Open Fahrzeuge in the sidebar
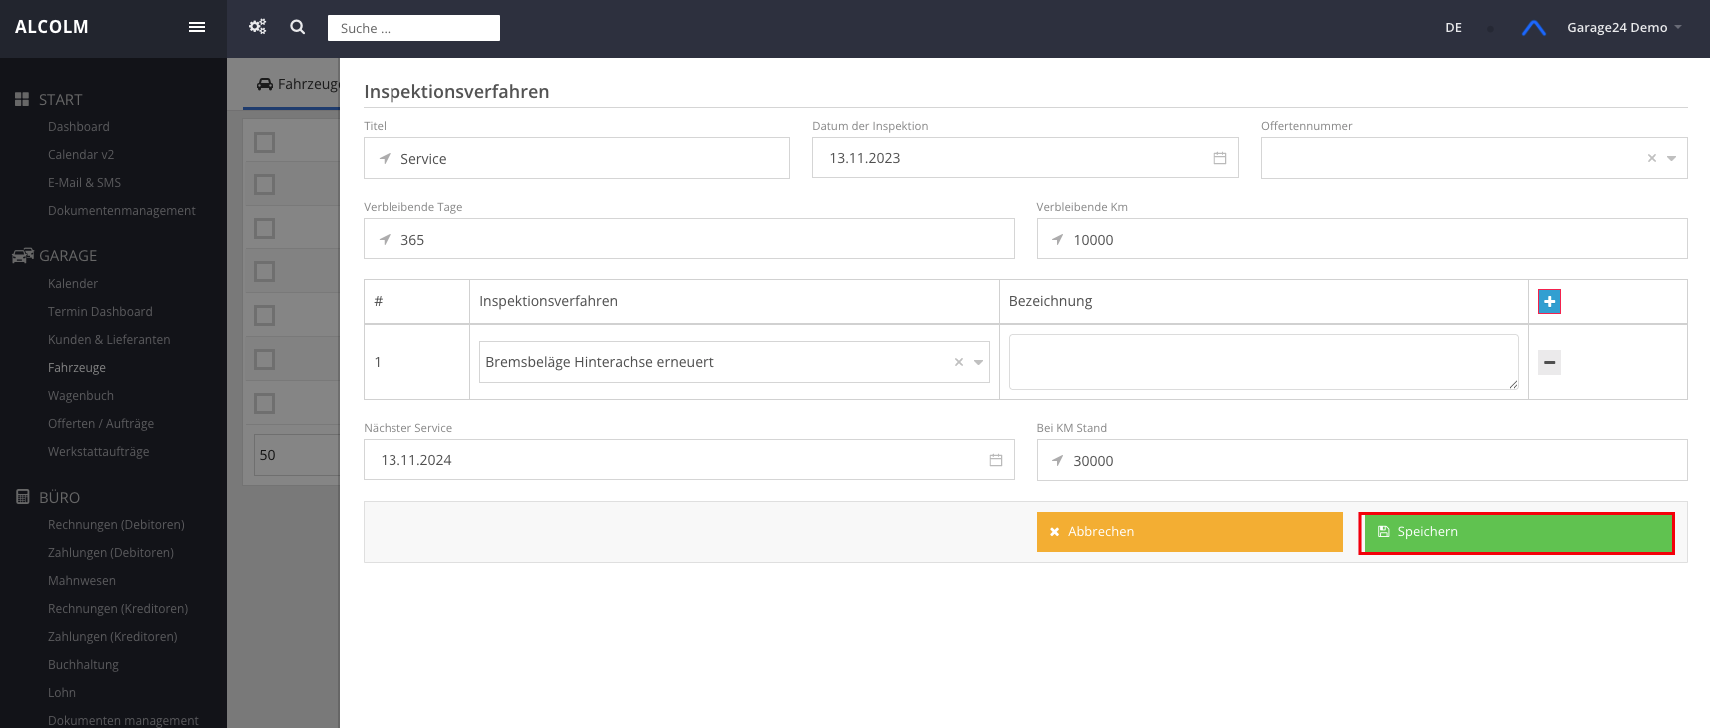This screenshot has width=1710, height=728. point(77,368)
